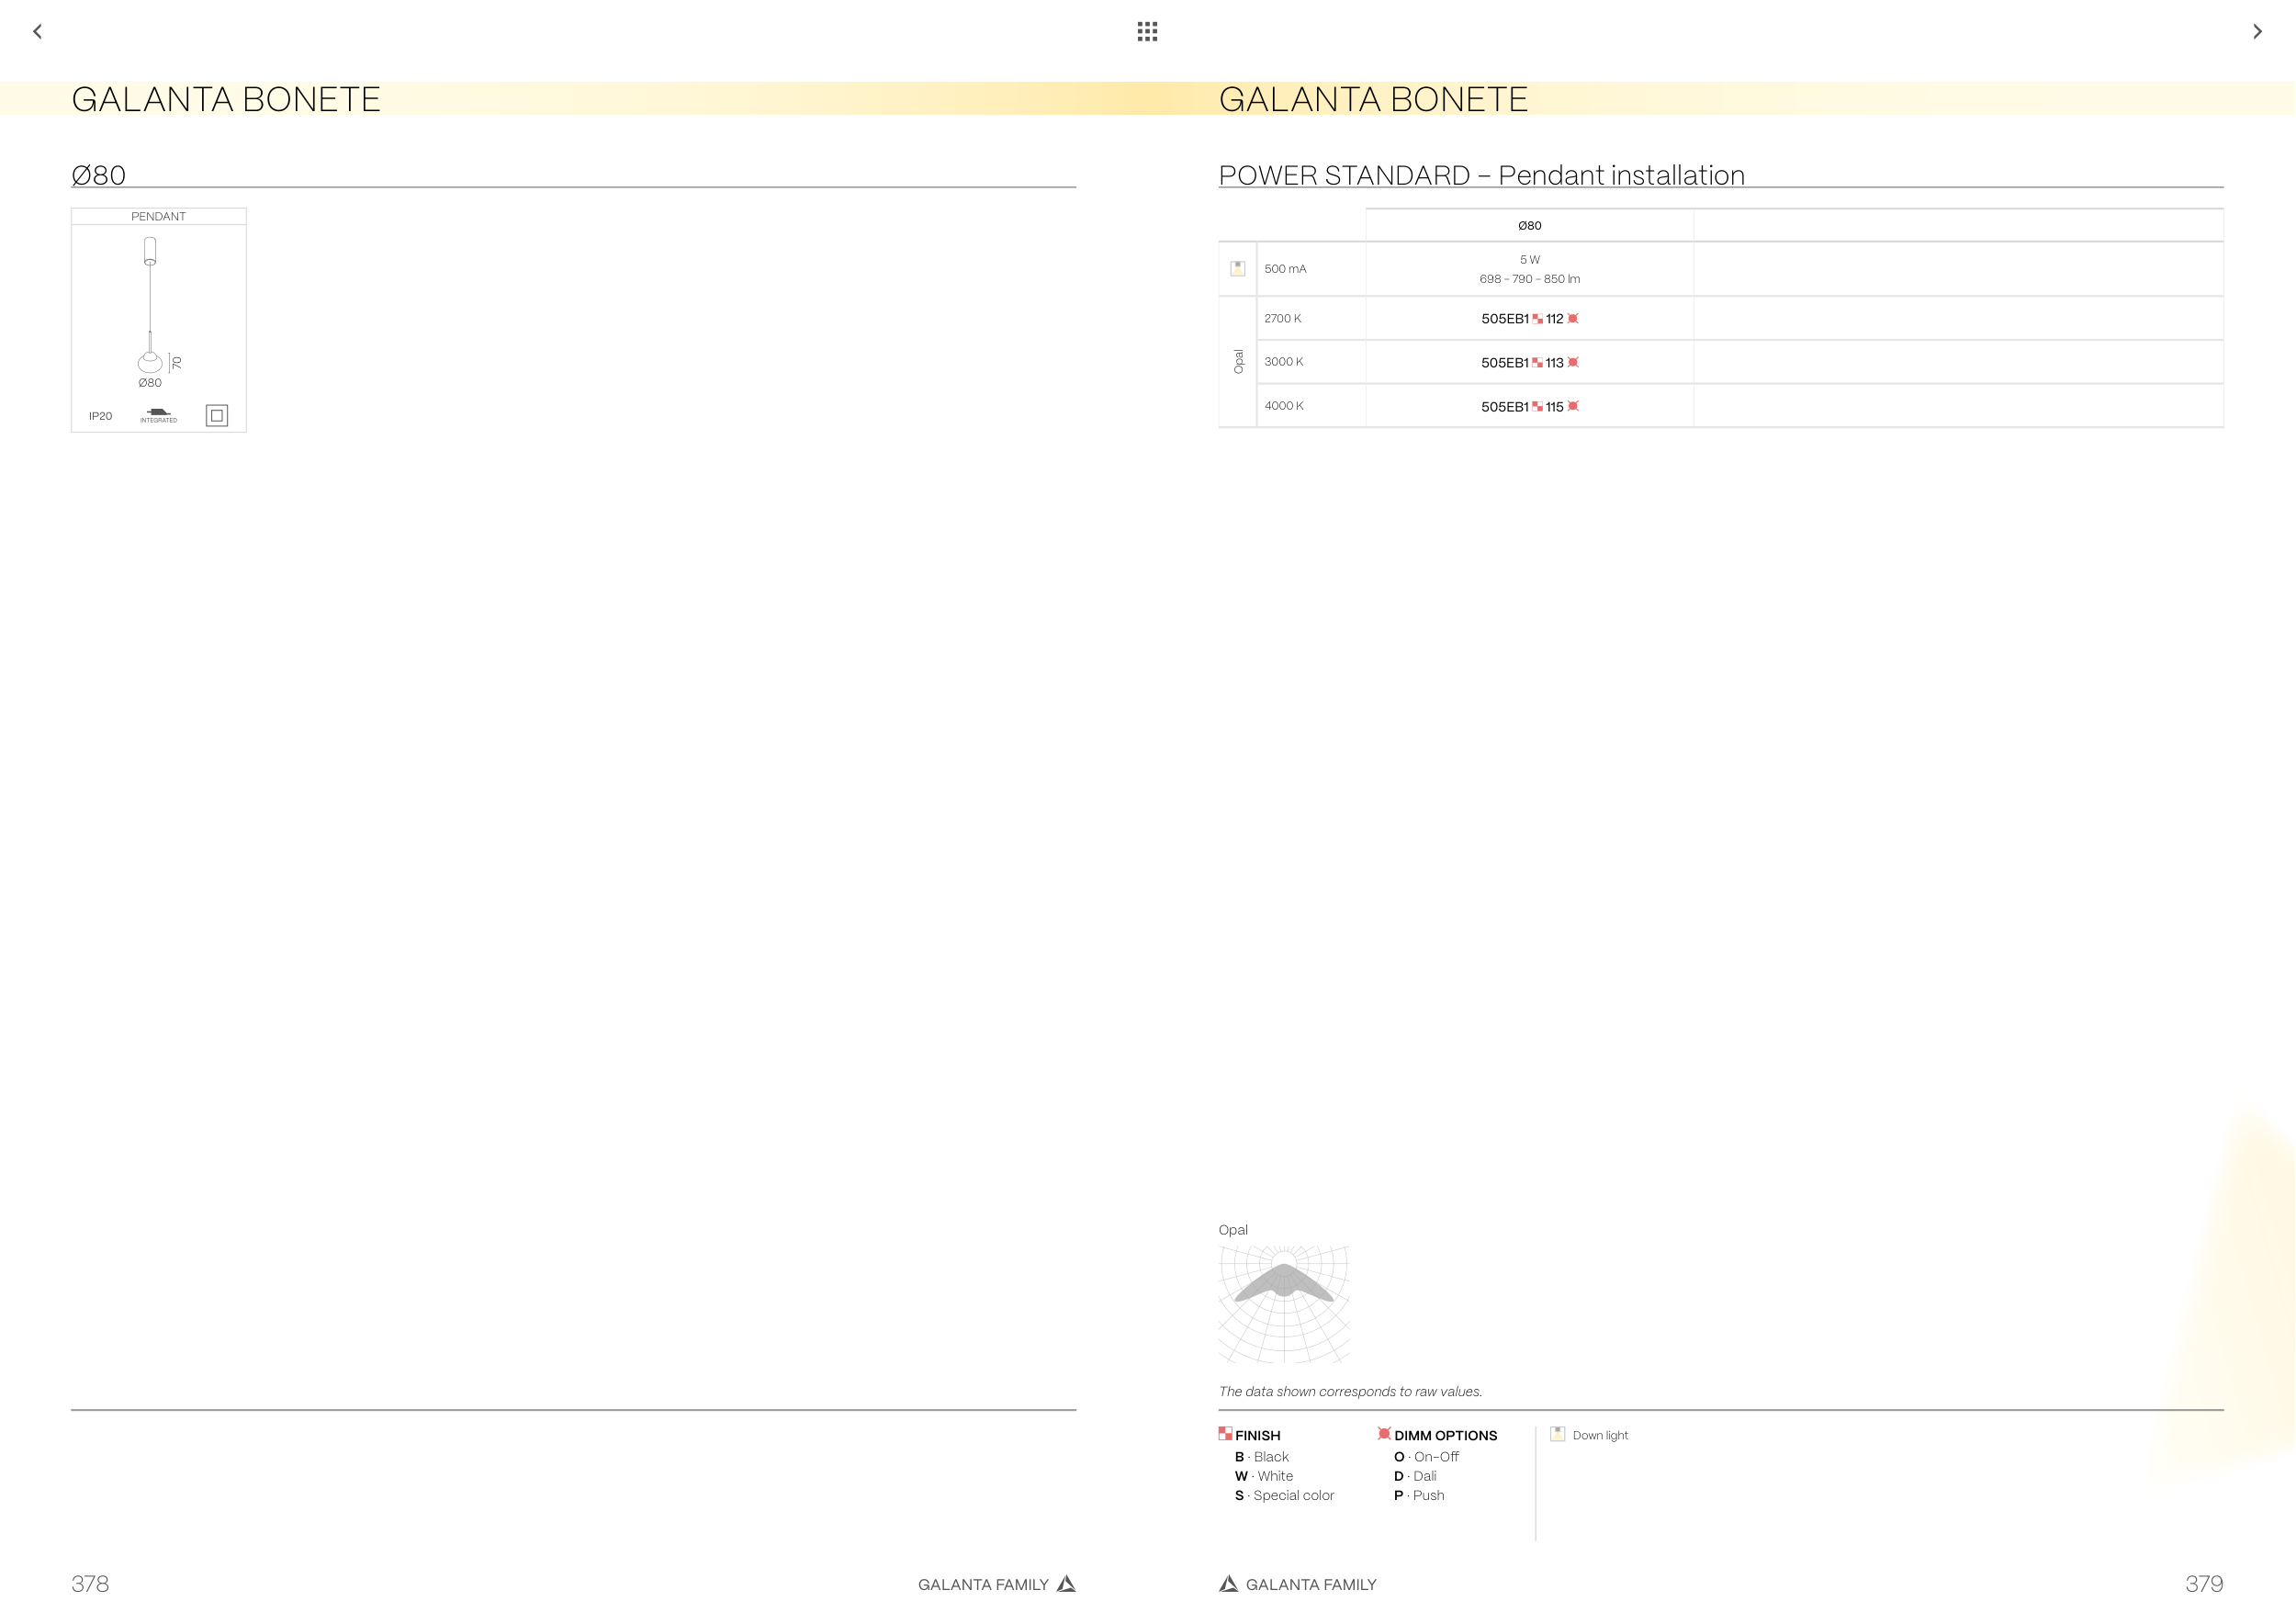Click the Down light legend icon
The width and height of the screenshot is (2296, 1624).
point(1557,1434)
